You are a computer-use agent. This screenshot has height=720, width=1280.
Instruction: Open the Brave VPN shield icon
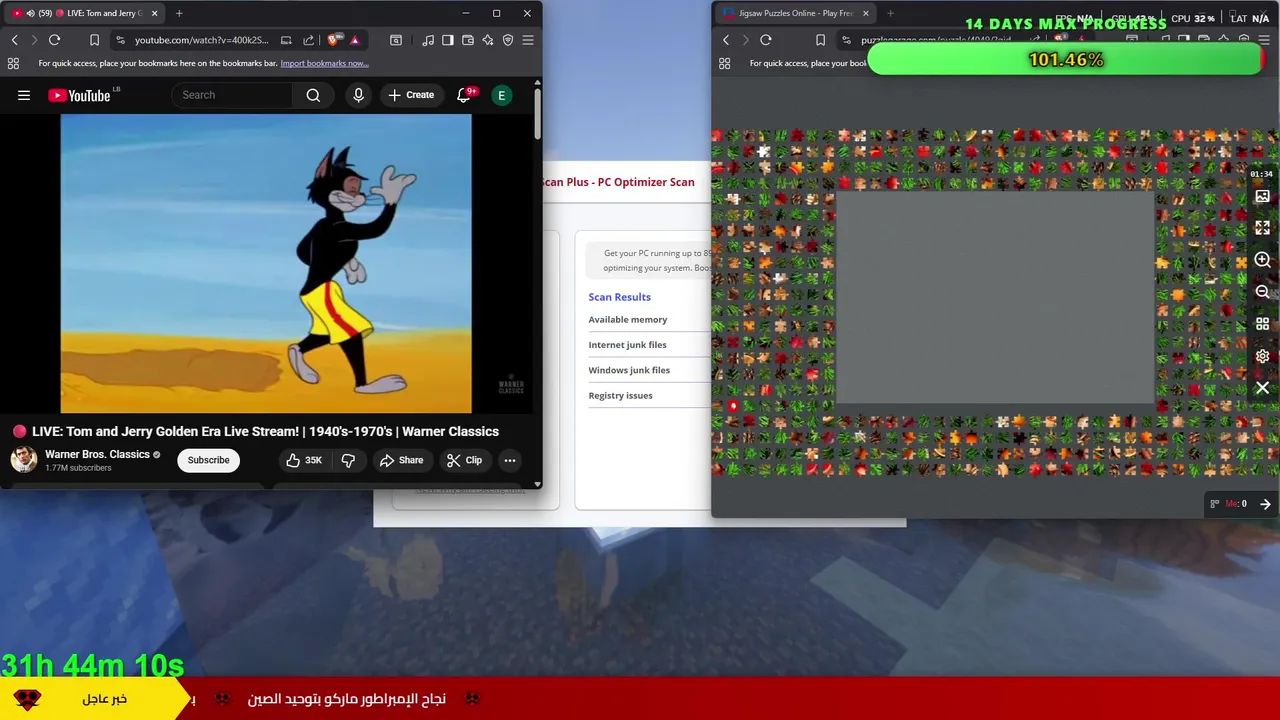tap(508, 40)
